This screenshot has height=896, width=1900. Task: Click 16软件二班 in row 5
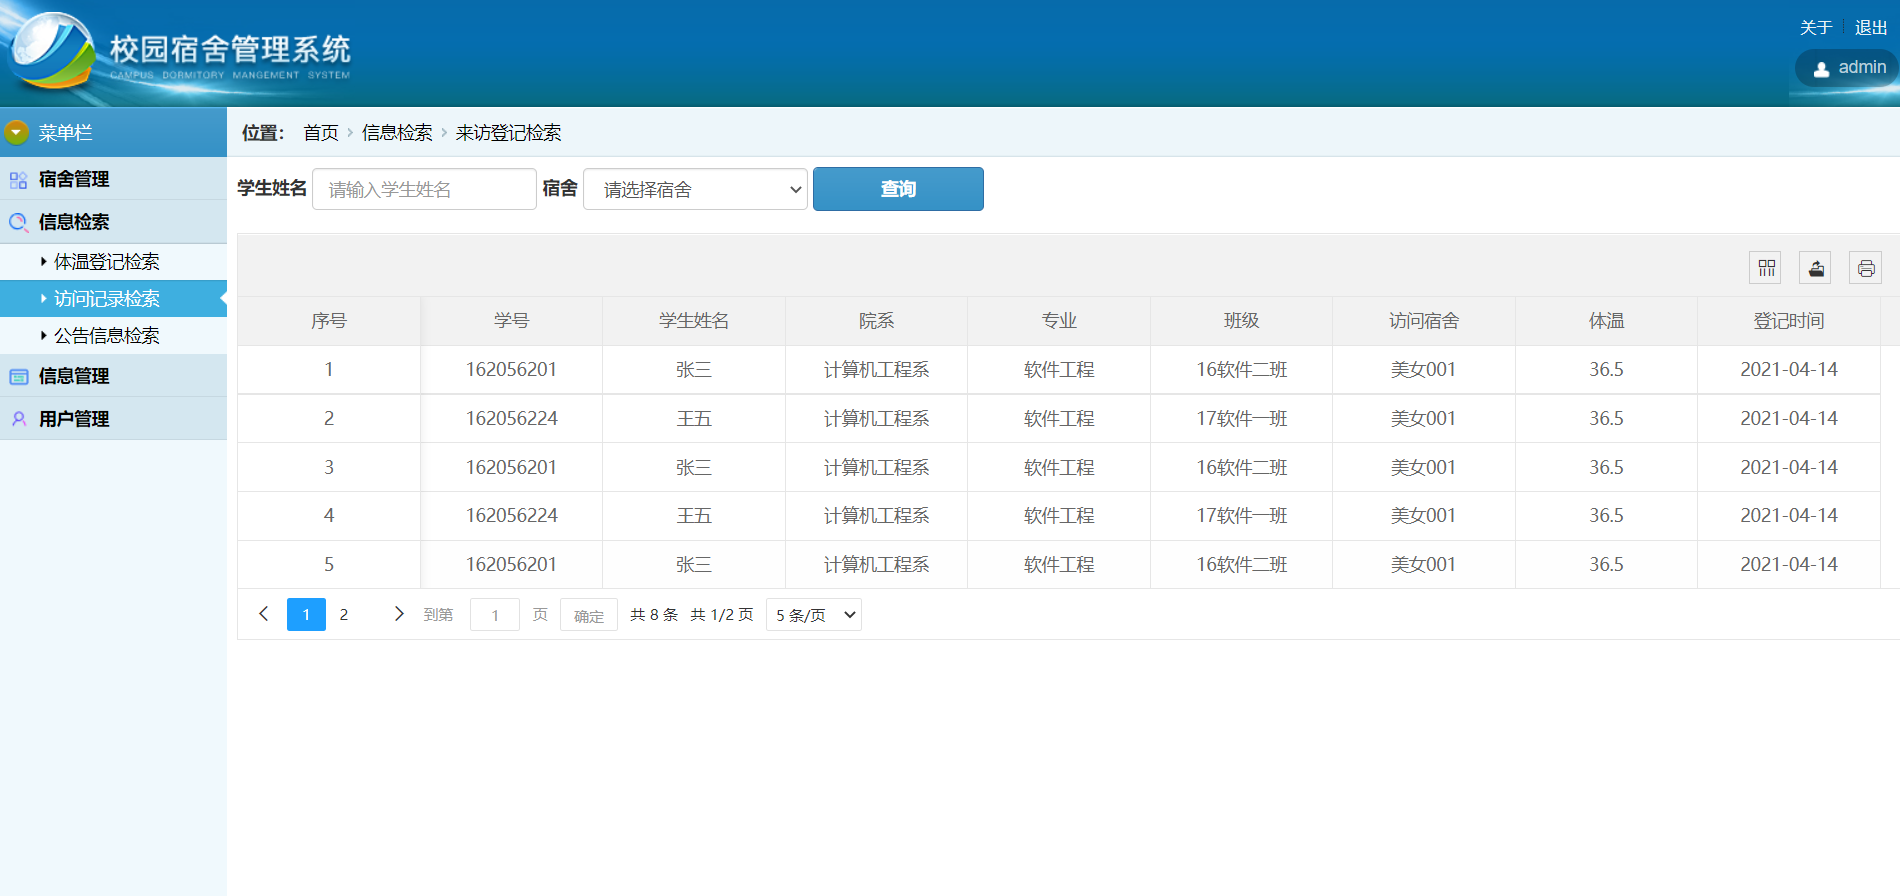pyautogui.click(x=1241, y=565)
